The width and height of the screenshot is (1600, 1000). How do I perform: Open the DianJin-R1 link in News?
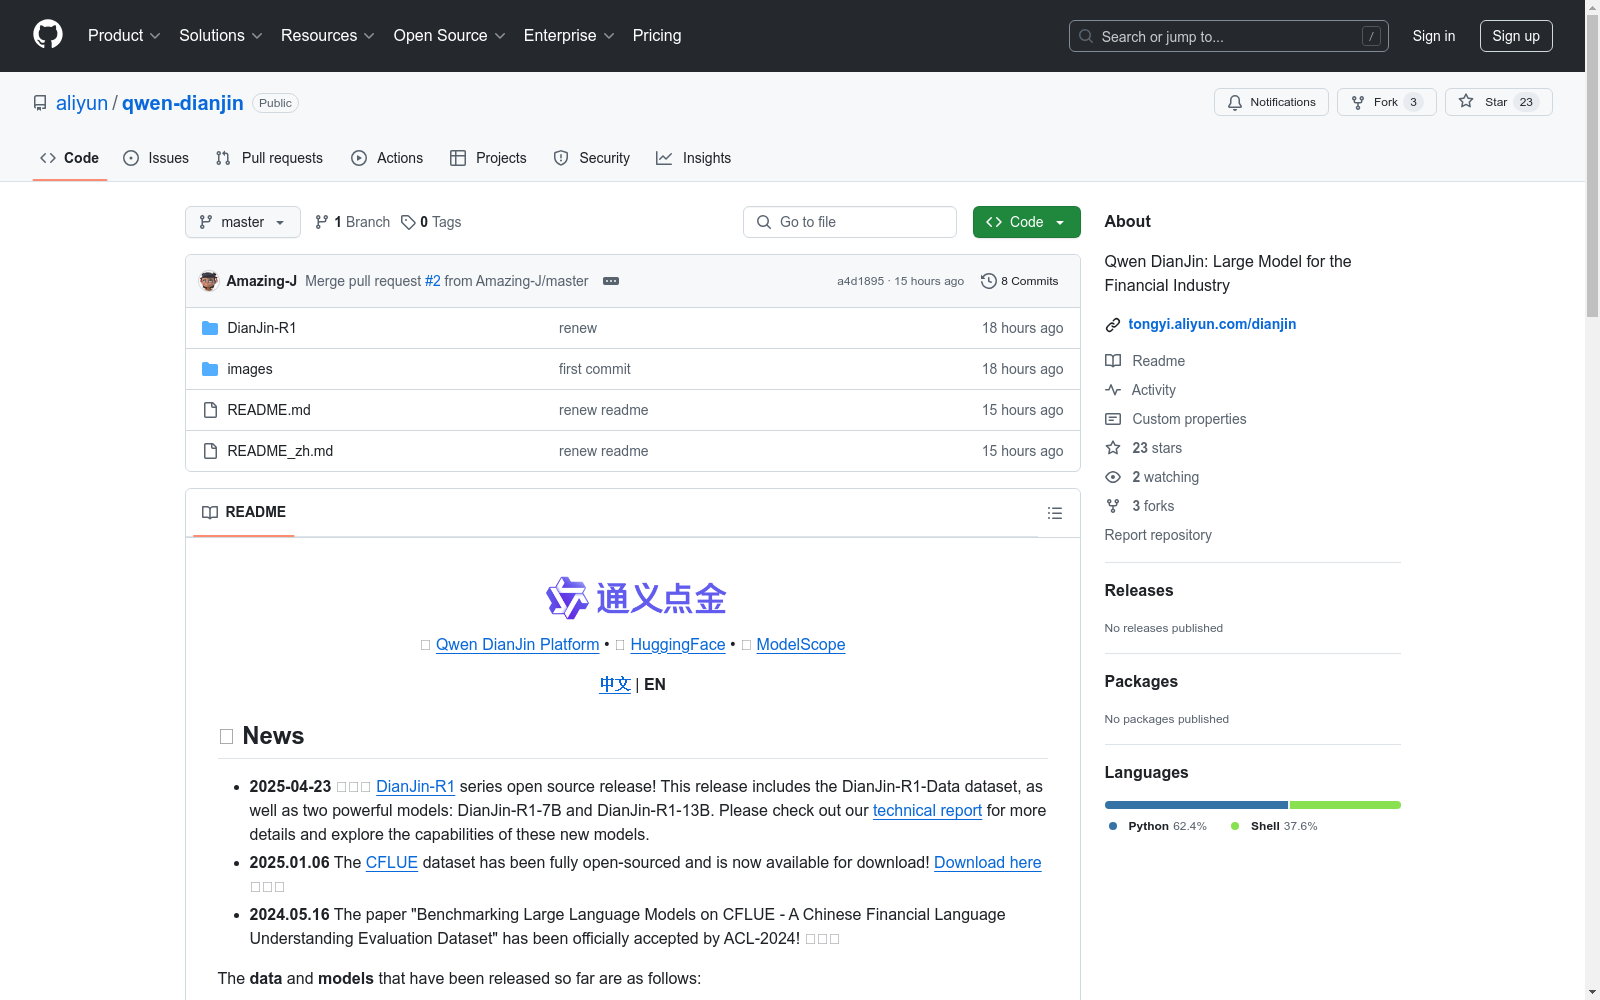(415, 786)
